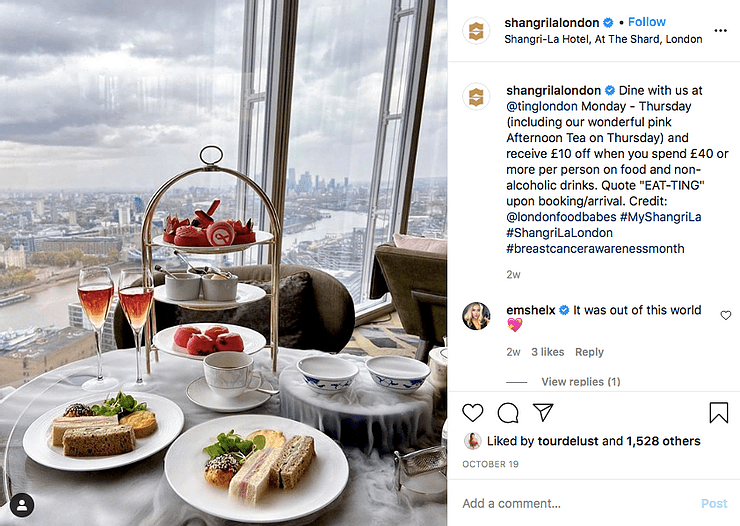View the 1,528 others likes list
This screenshot has width=740, height=526.
coord(663,441)
